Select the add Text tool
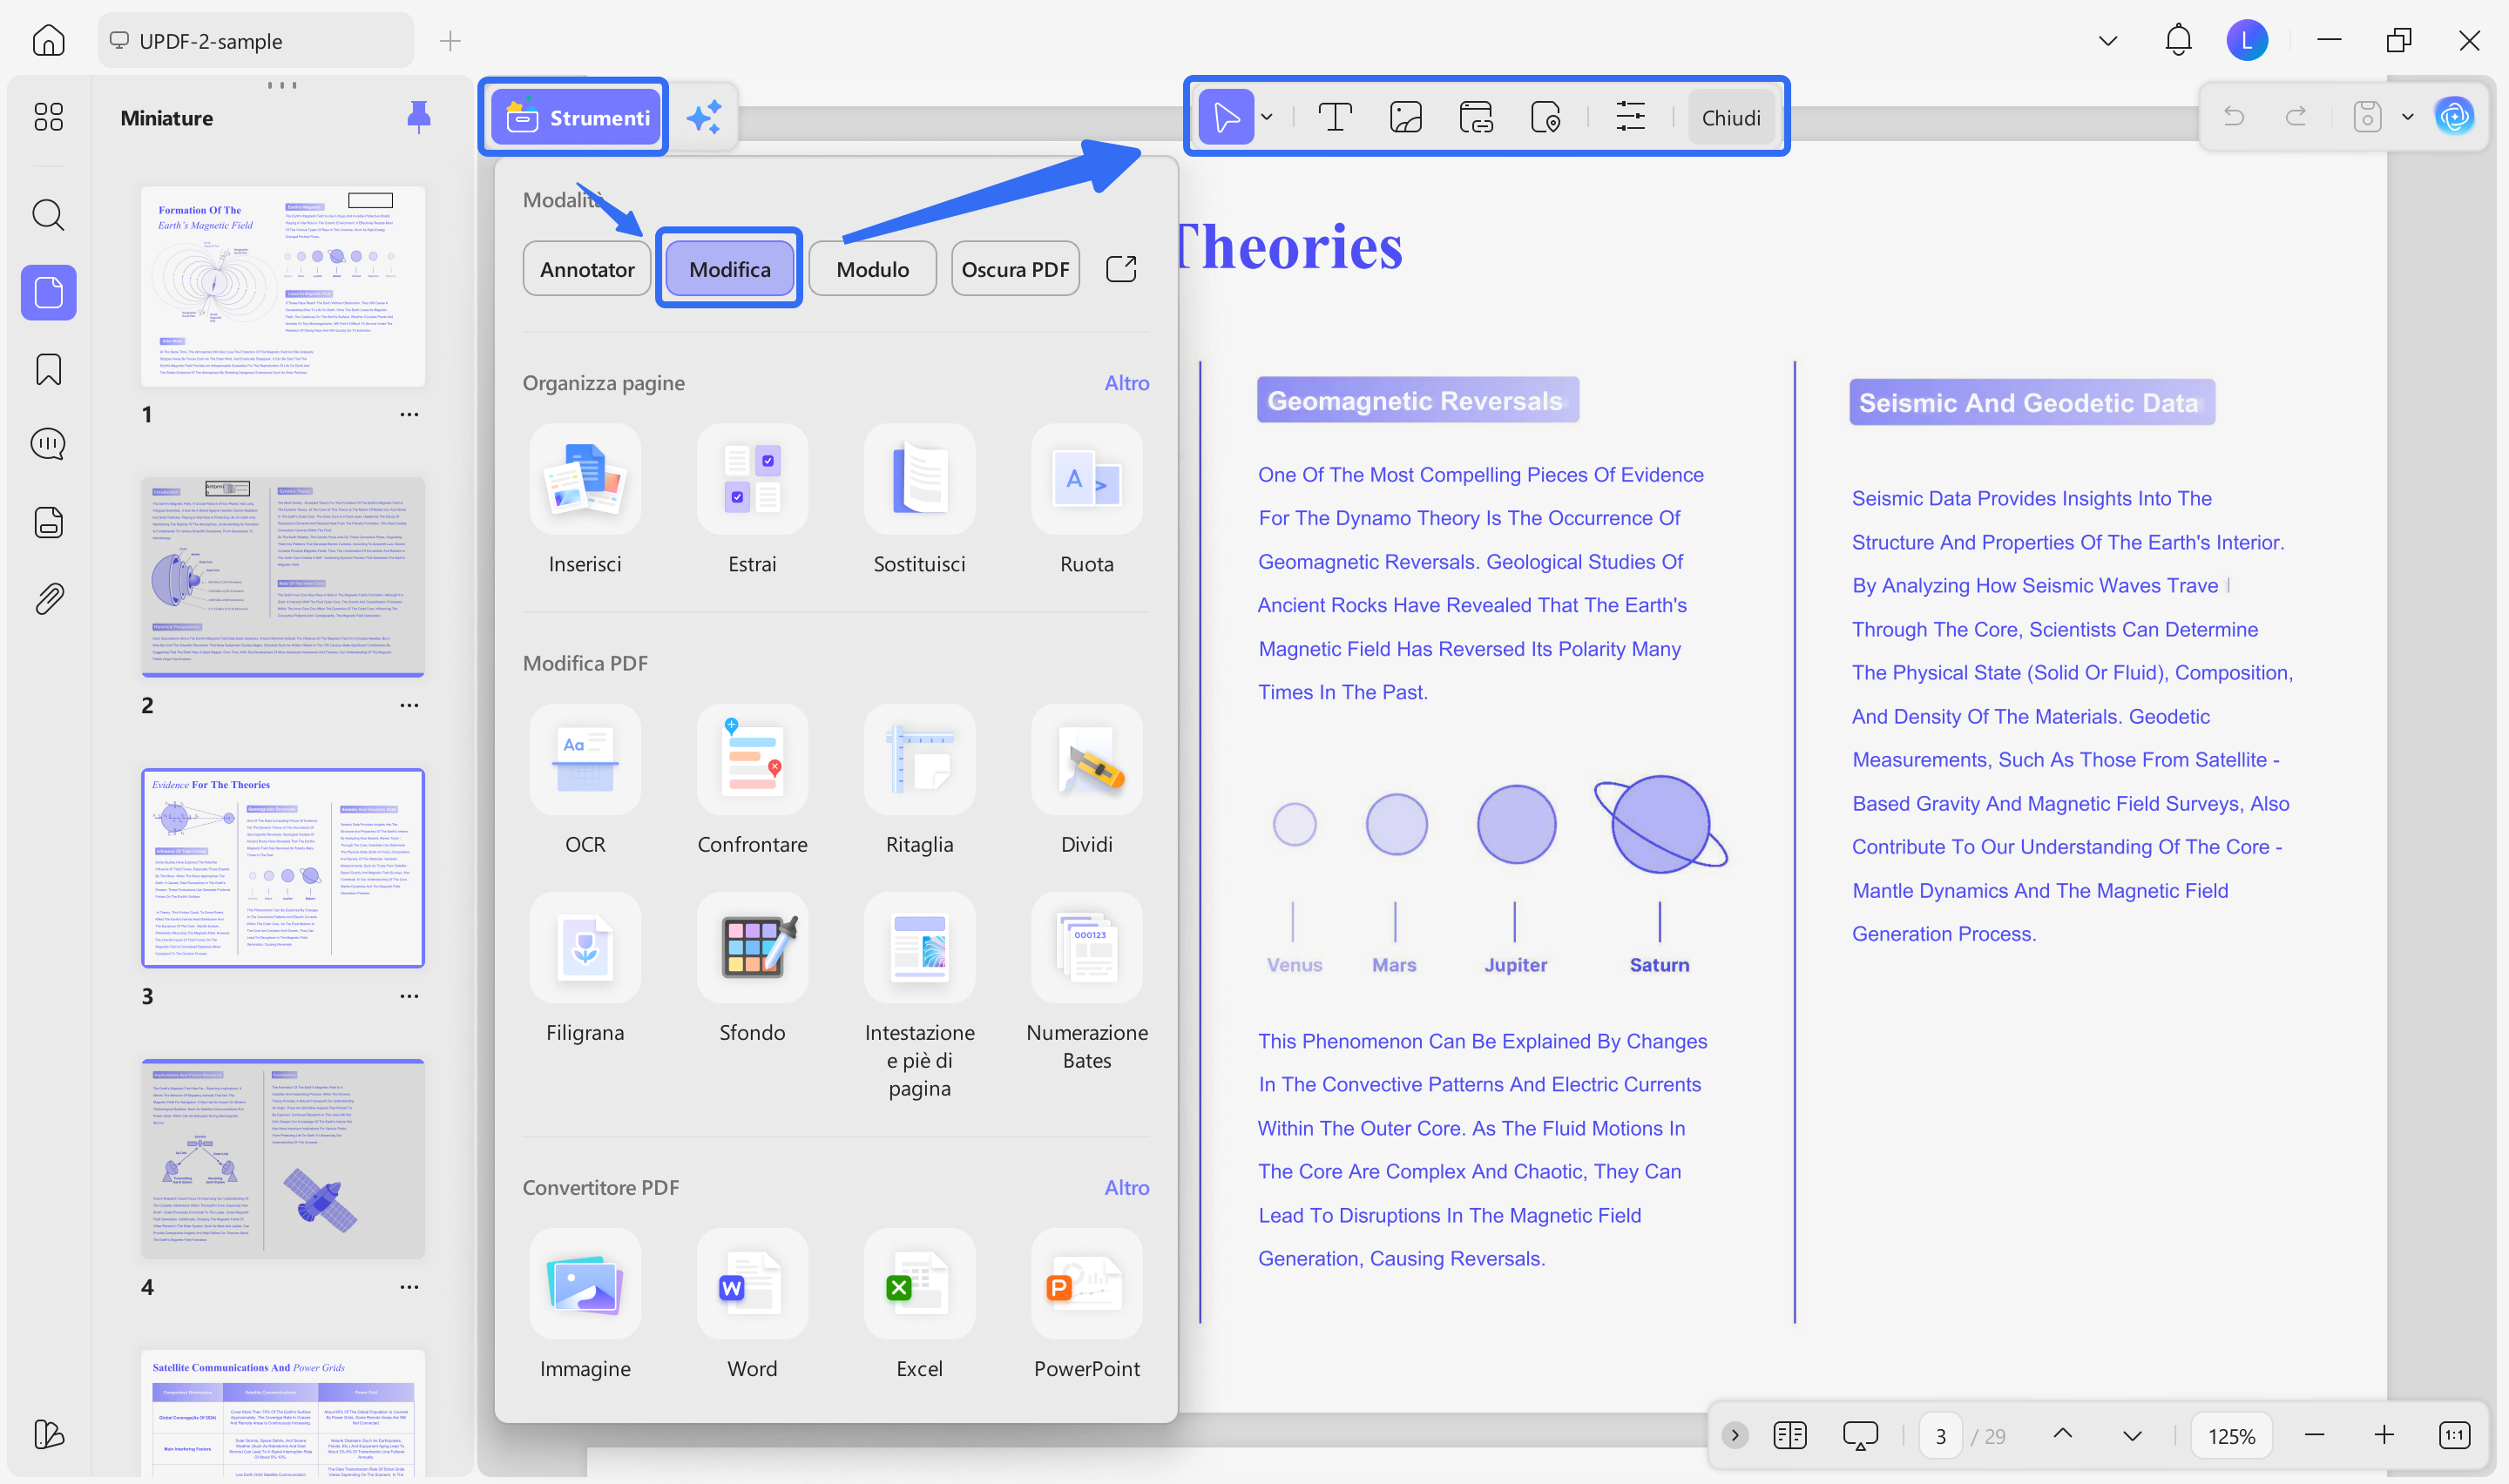Image resolution: width=2509 pixels, height=1484 pixels. [1335, 117]
